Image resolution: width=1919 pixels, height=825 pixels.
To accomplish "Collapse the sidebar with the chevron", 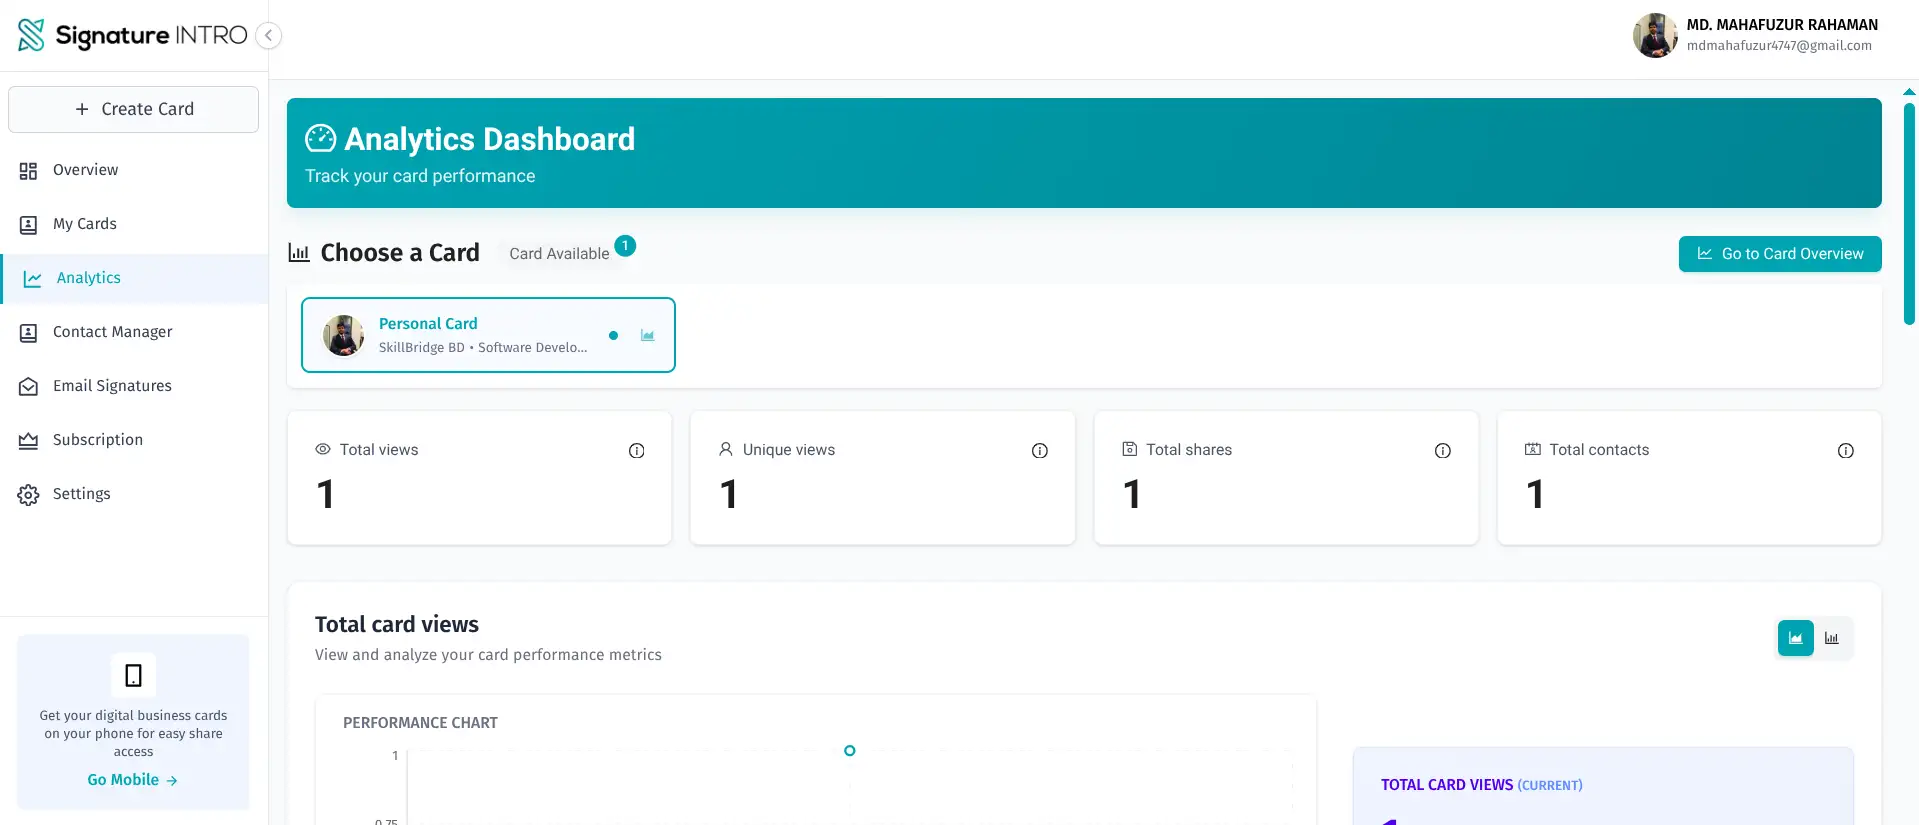I will click(x=268, y=36).
